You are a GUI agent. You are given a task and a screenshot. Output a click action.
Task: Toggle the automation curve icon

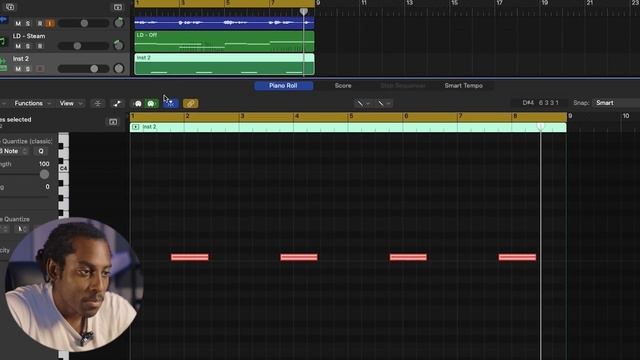click(x=117, y=104)
